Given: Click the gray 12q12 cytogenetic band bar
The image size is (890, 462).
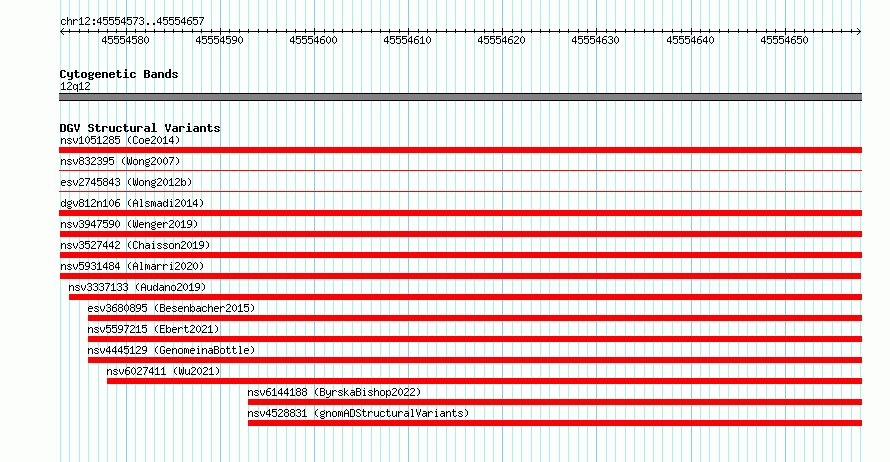Looking at the screenshot, I should point(460,97).
